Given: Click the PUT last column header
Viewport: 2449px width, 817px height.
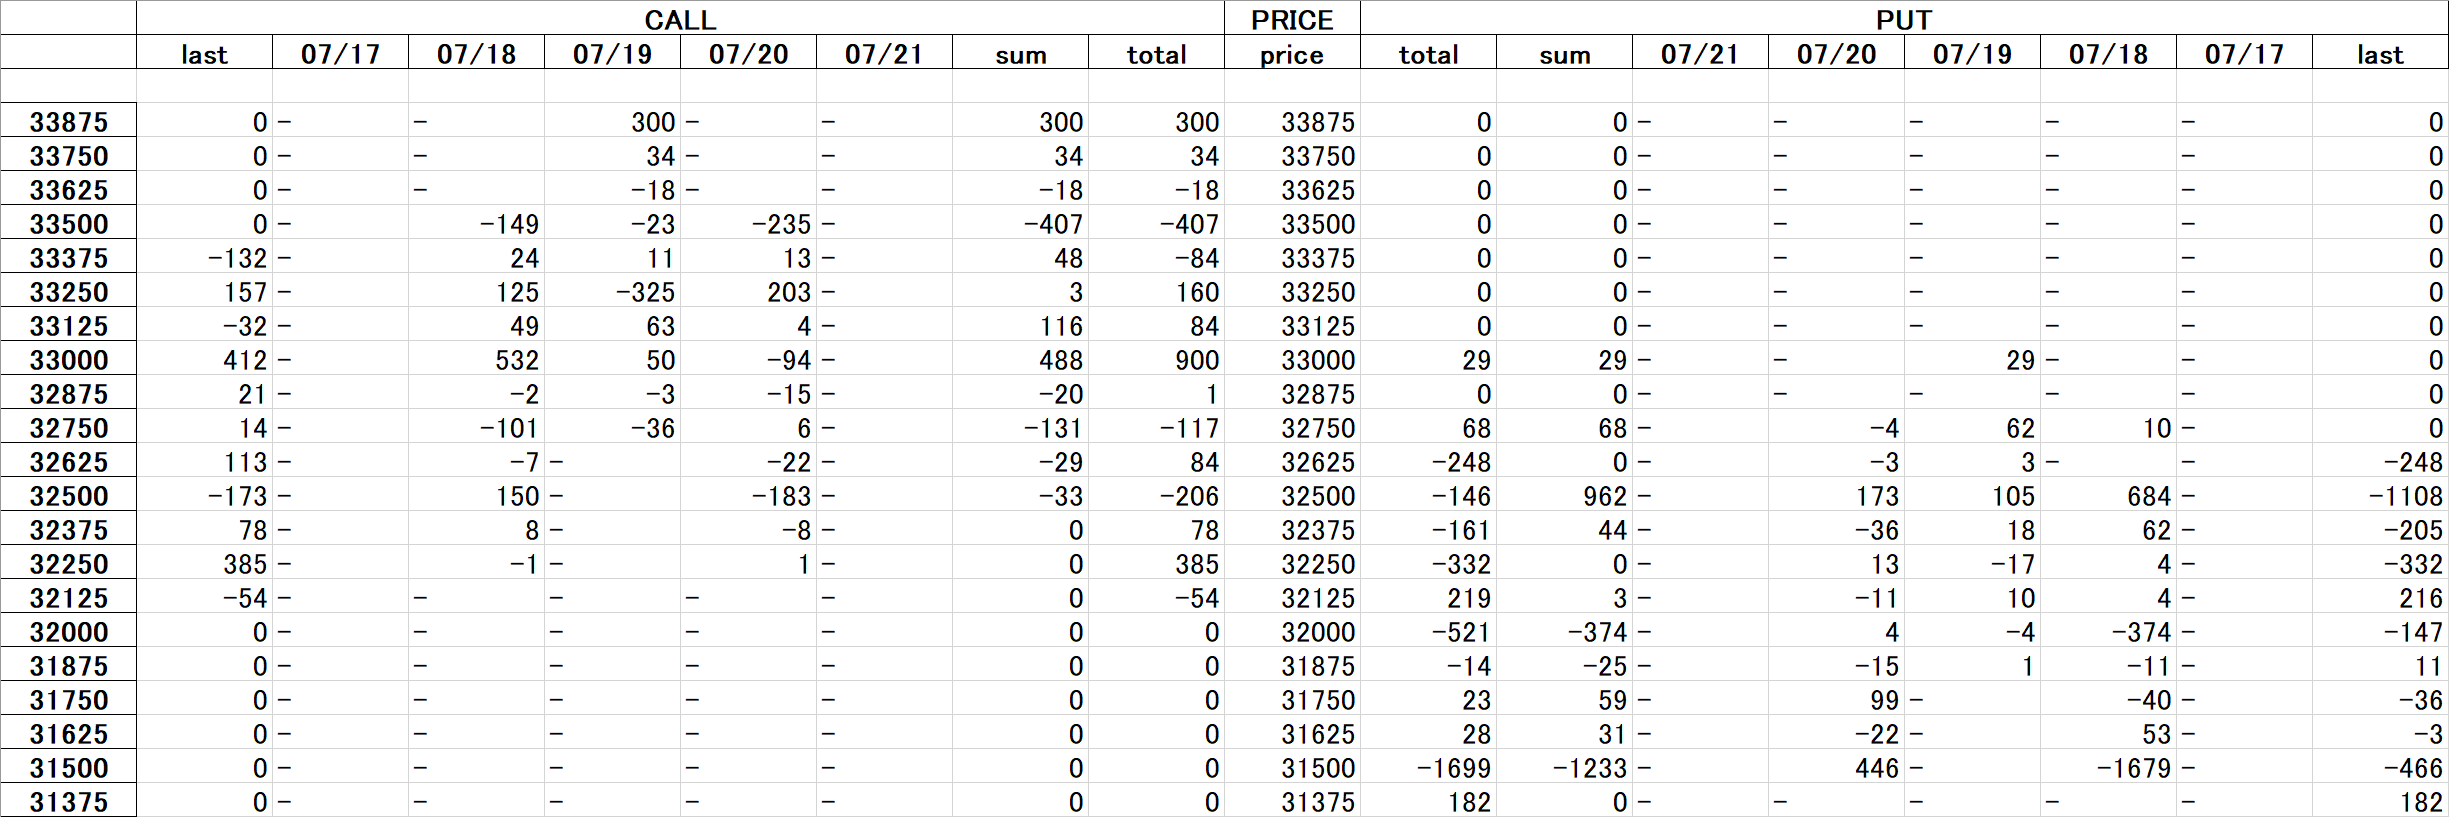Looking at the screenshot, I should [x=2380, y=53].
